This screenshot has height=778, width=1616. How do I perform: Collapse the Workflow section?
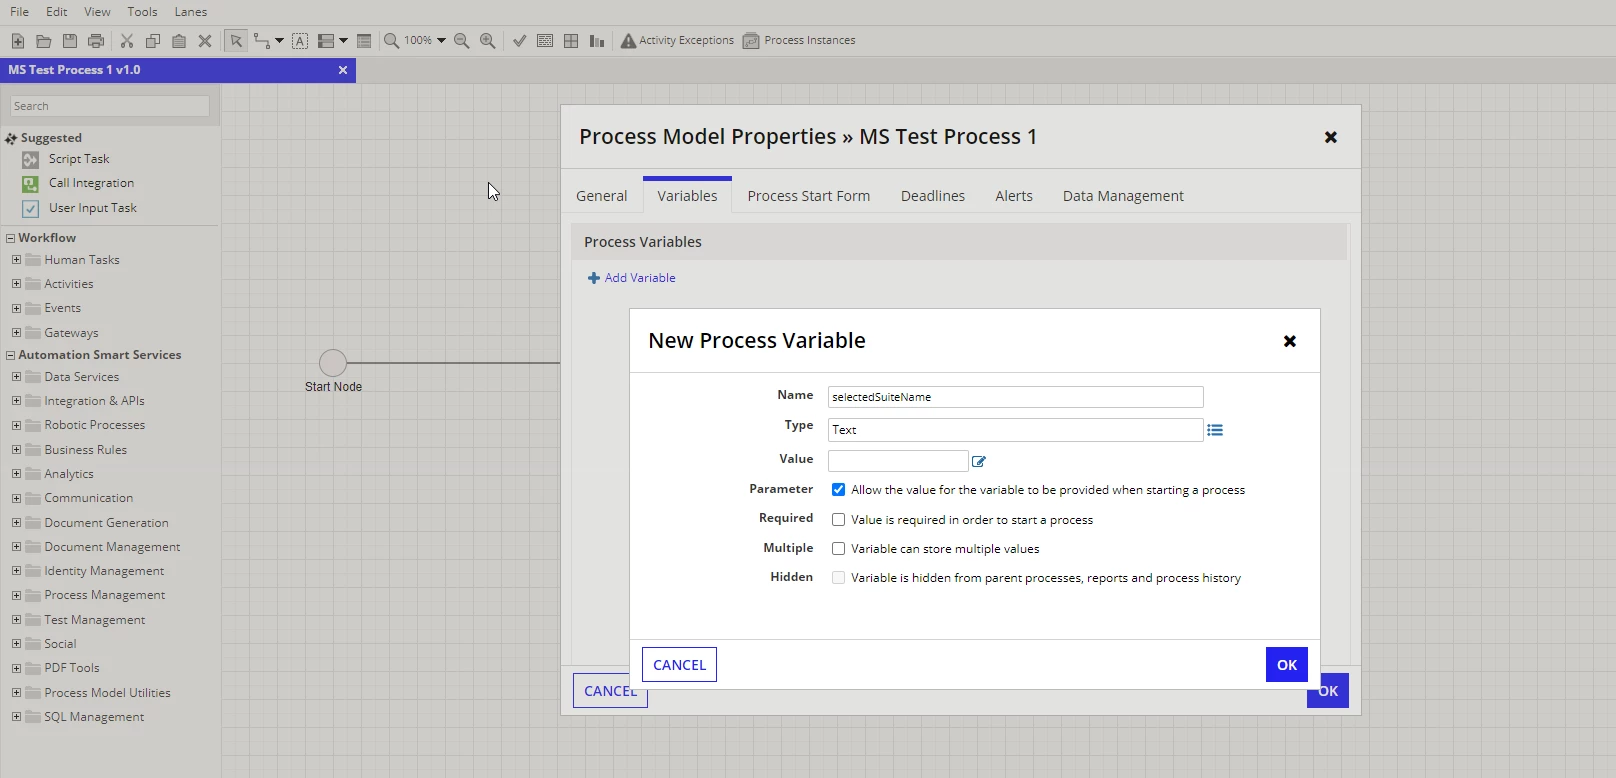[11, 238]
